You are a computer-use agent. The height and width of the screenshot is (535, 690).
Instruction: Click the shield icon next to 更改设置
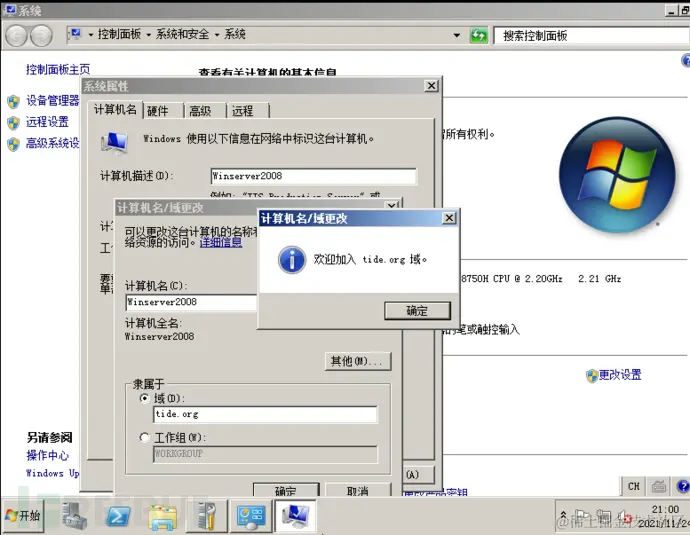pos(592,376)
